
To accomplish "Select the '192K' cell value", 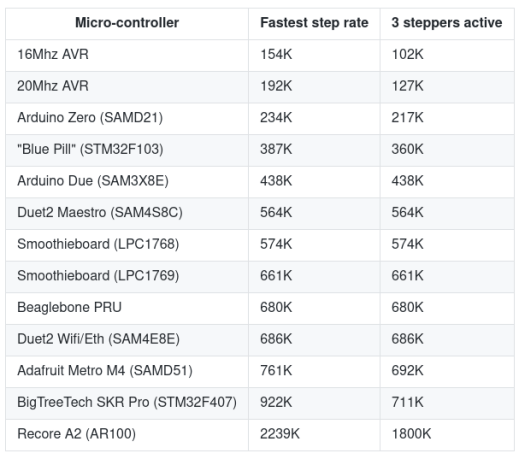I will click(x=276, y=86).
